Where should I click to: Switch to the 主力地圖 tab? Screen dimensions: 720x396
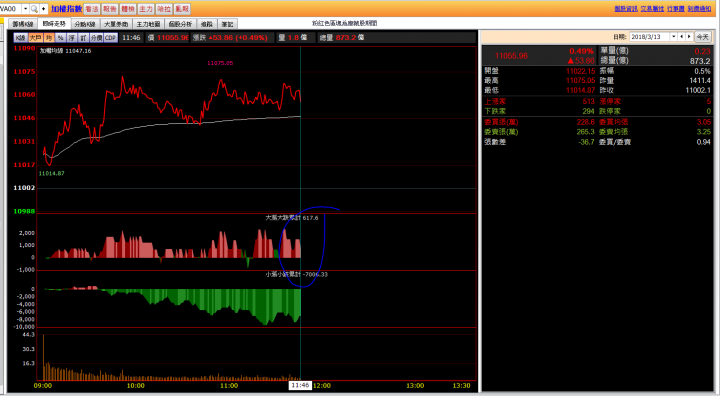[x=148, y=24]
